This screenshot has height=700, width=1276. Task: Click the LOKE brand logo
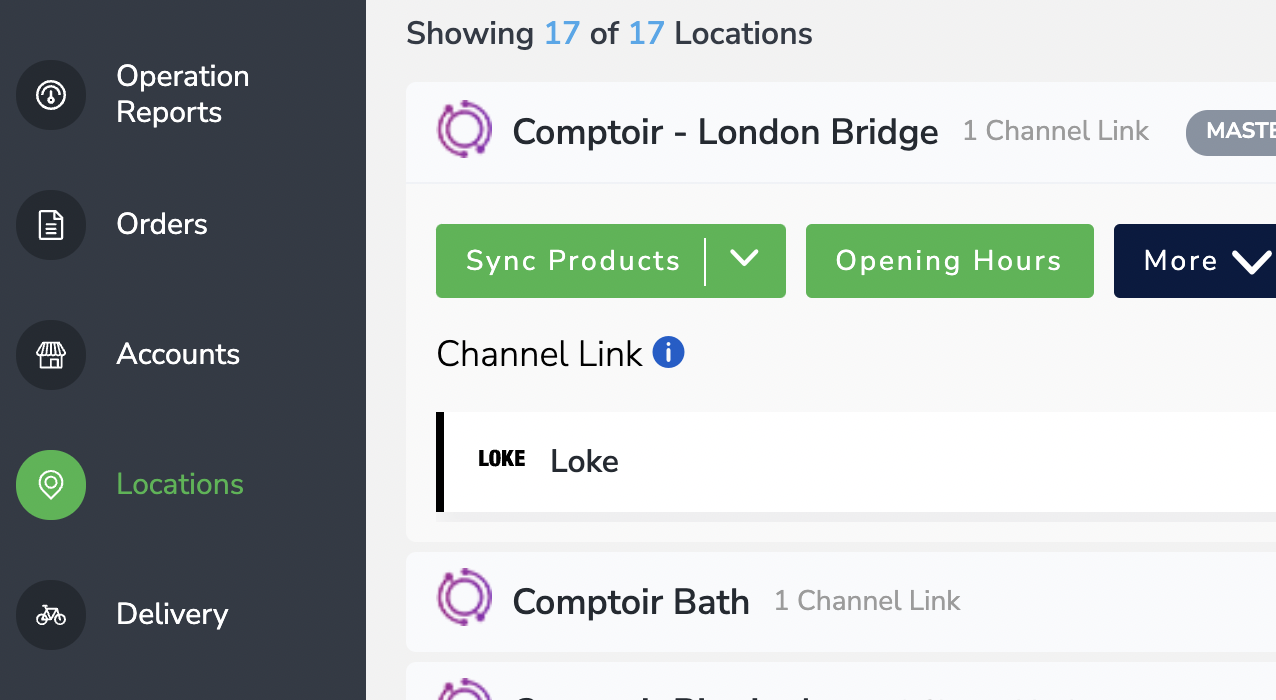pos(501,459)
